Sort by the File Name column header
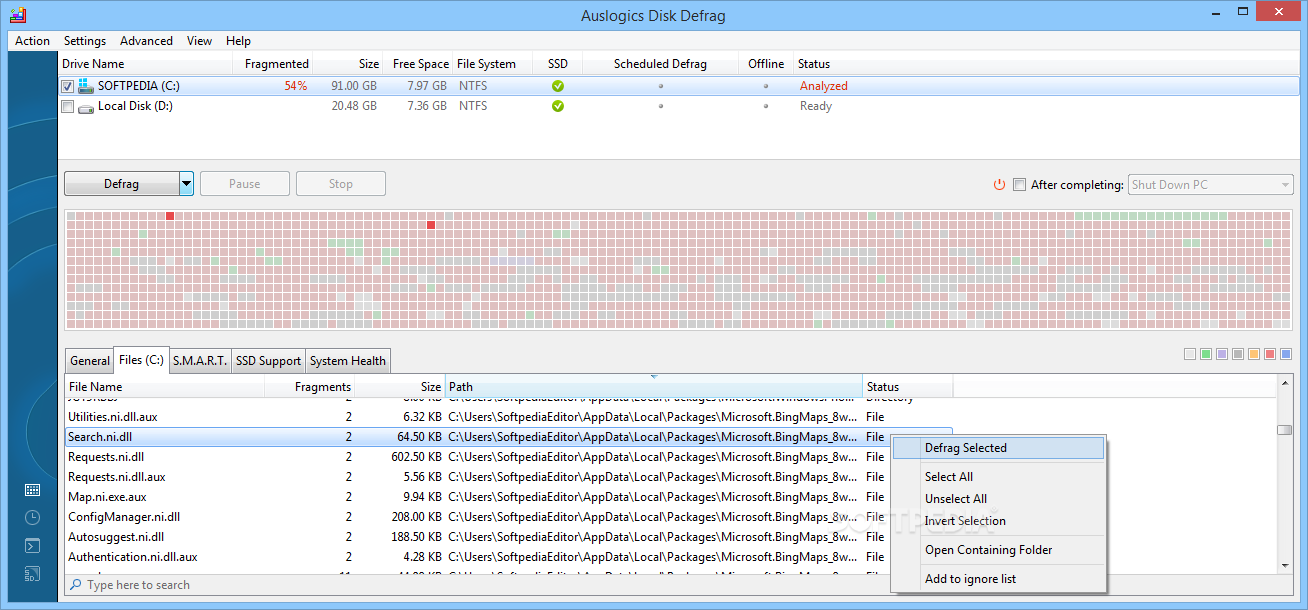 tap(165, 386)
